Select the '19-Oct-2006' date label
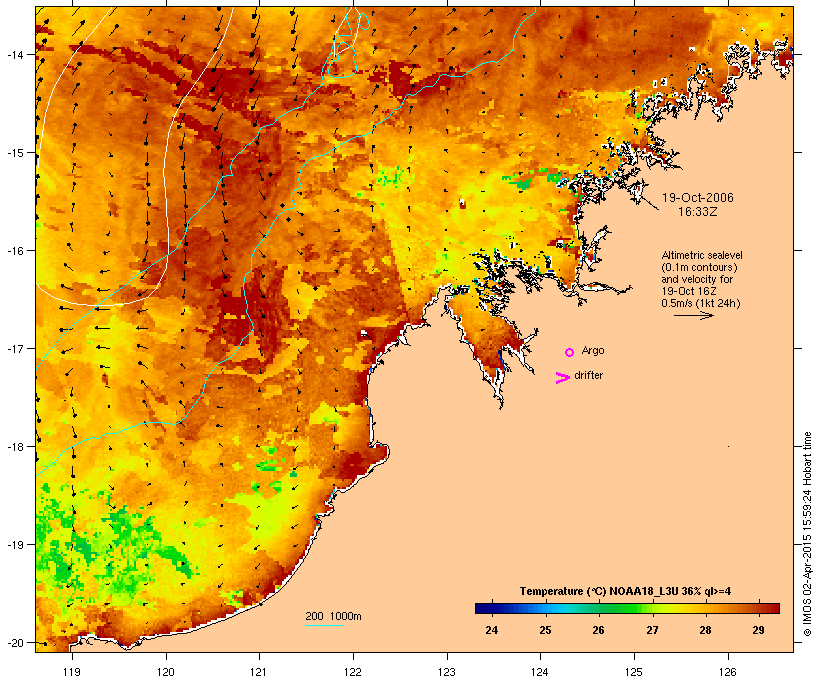820x680 pixels. [x=698, y=198]
